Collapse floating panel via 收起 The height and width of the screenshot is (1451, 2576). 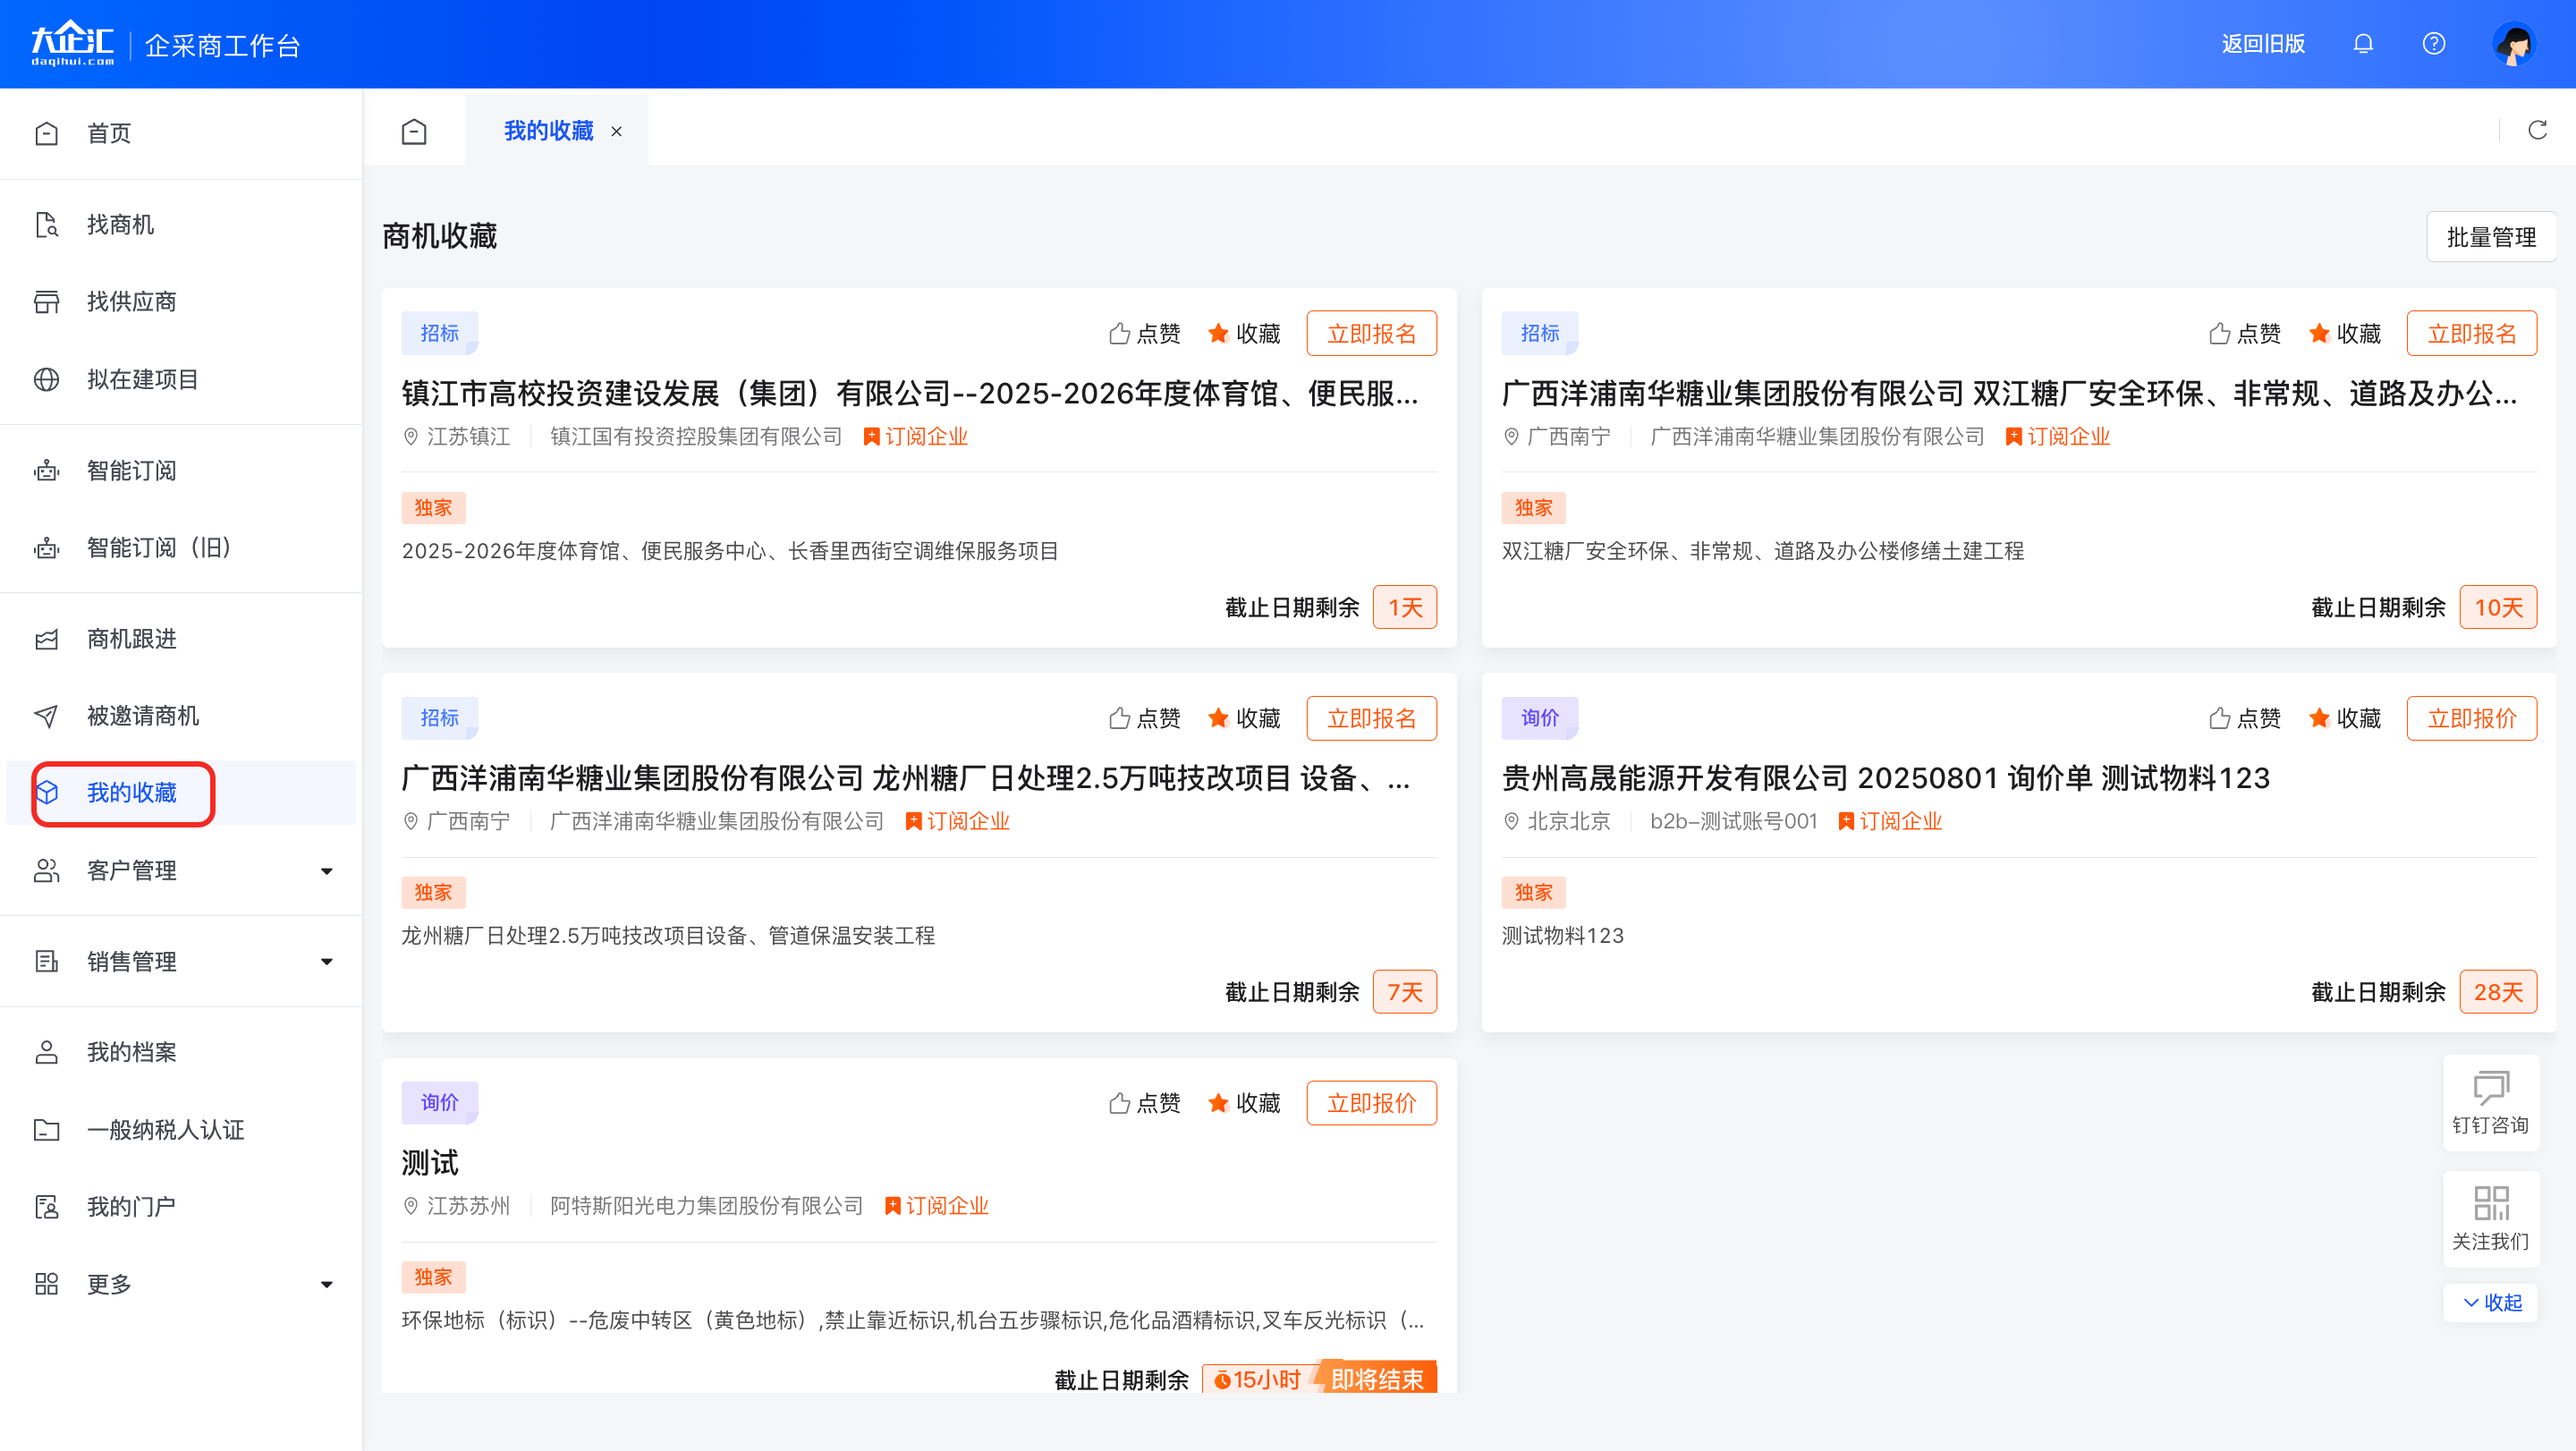[x=2491, y=1302]
